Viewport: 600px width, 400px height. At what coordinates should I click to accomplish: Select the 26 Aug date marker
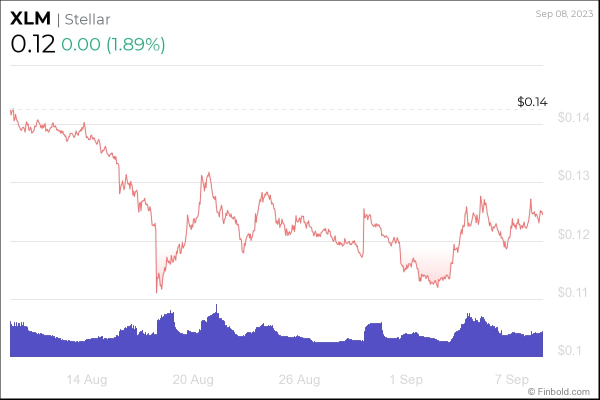click(x=301, y=380)
